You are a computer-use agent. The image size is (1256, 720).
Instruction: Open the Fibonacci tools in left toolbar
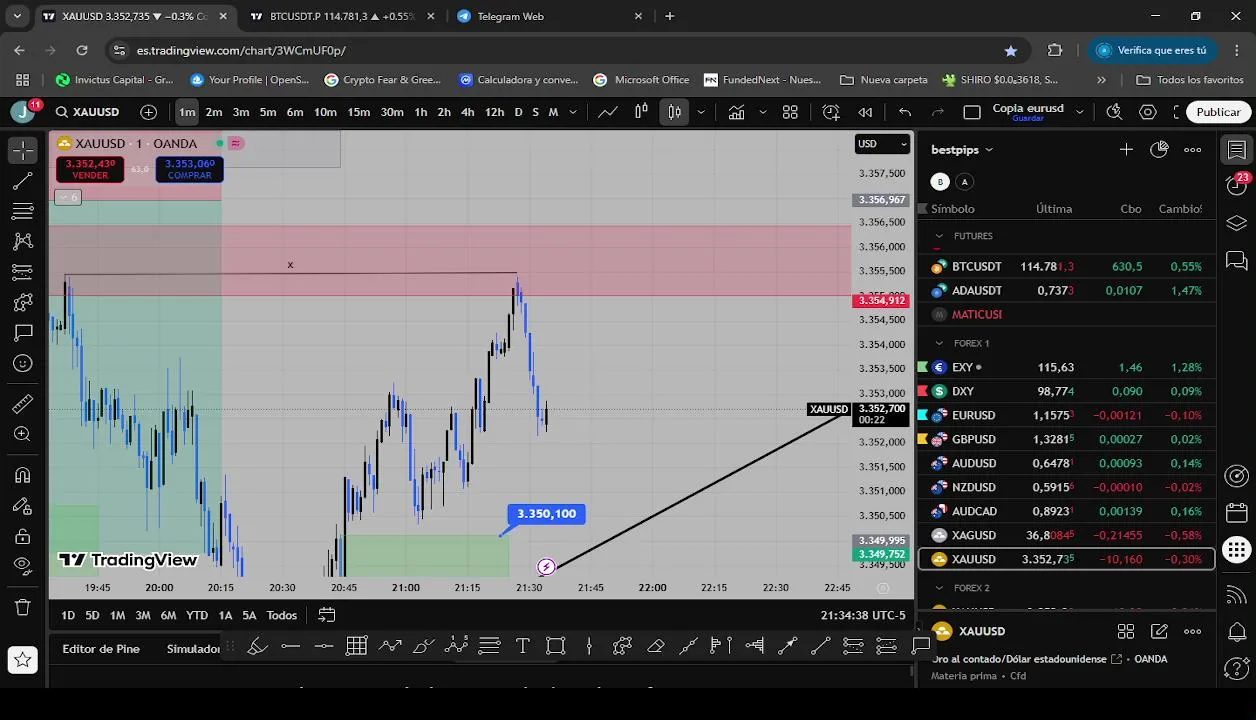pyautogui.click(x=22, y=211)
